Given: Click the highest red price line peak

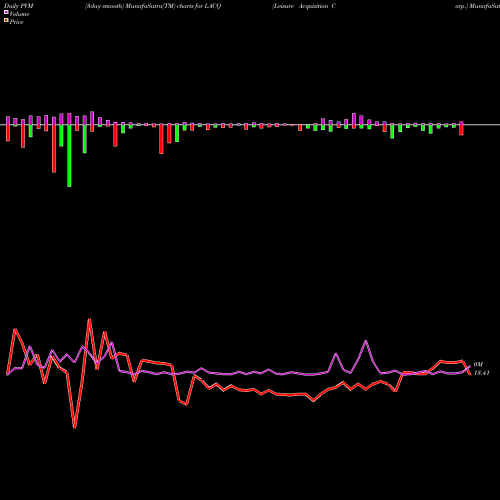Looking at the screenshot, I should click(x=89, y=319).
